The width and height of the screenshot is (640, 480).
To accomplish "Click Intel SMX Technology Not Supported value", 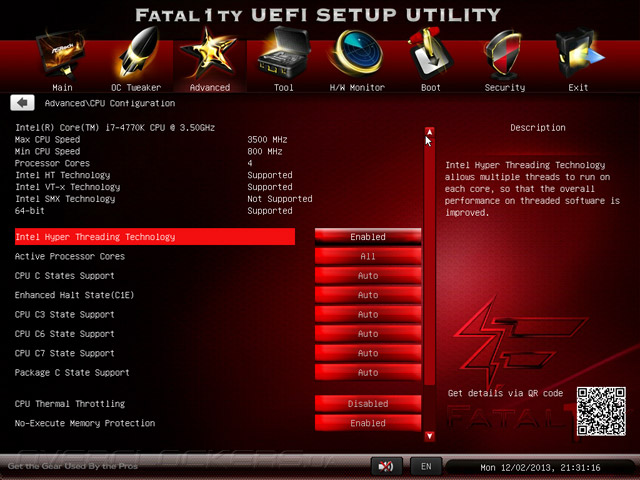I will pos(280,199).
